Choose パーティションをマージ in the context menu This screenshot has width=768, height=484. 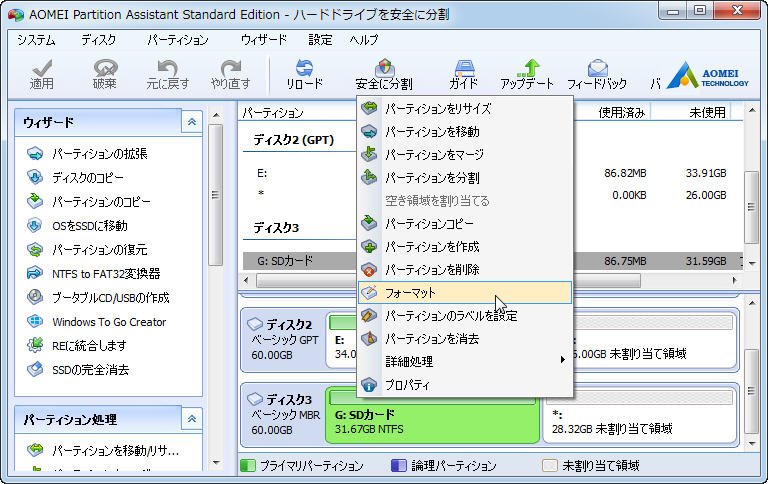465,154
